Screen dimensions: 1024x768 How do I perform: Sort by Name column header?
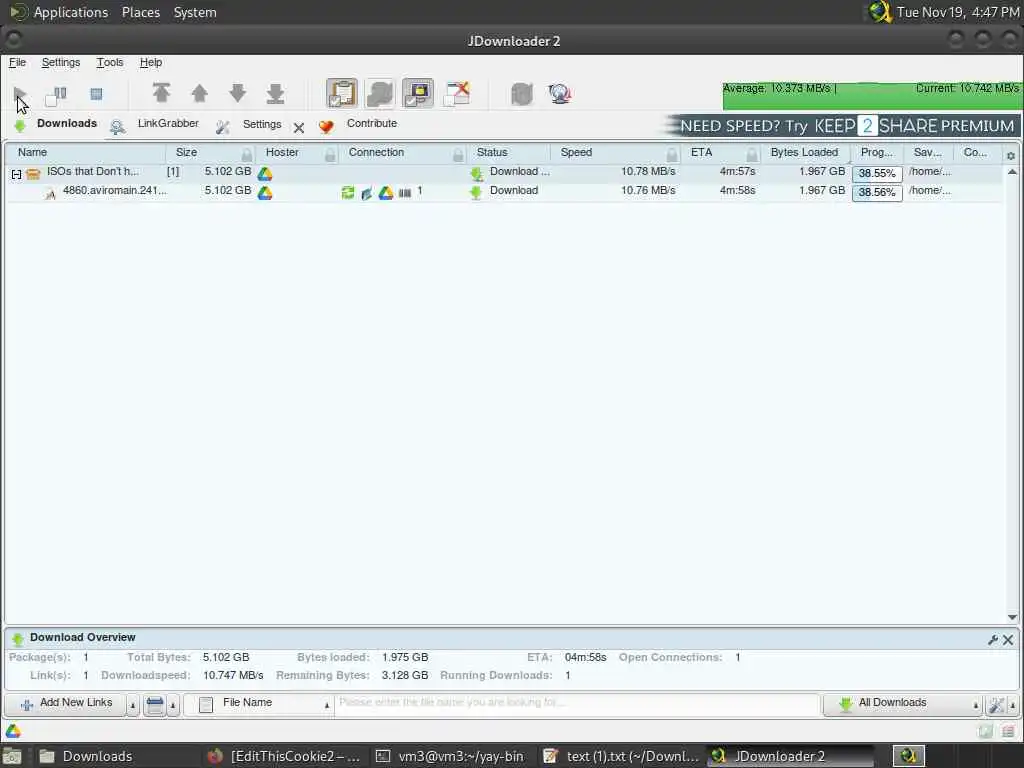point(85,152)
